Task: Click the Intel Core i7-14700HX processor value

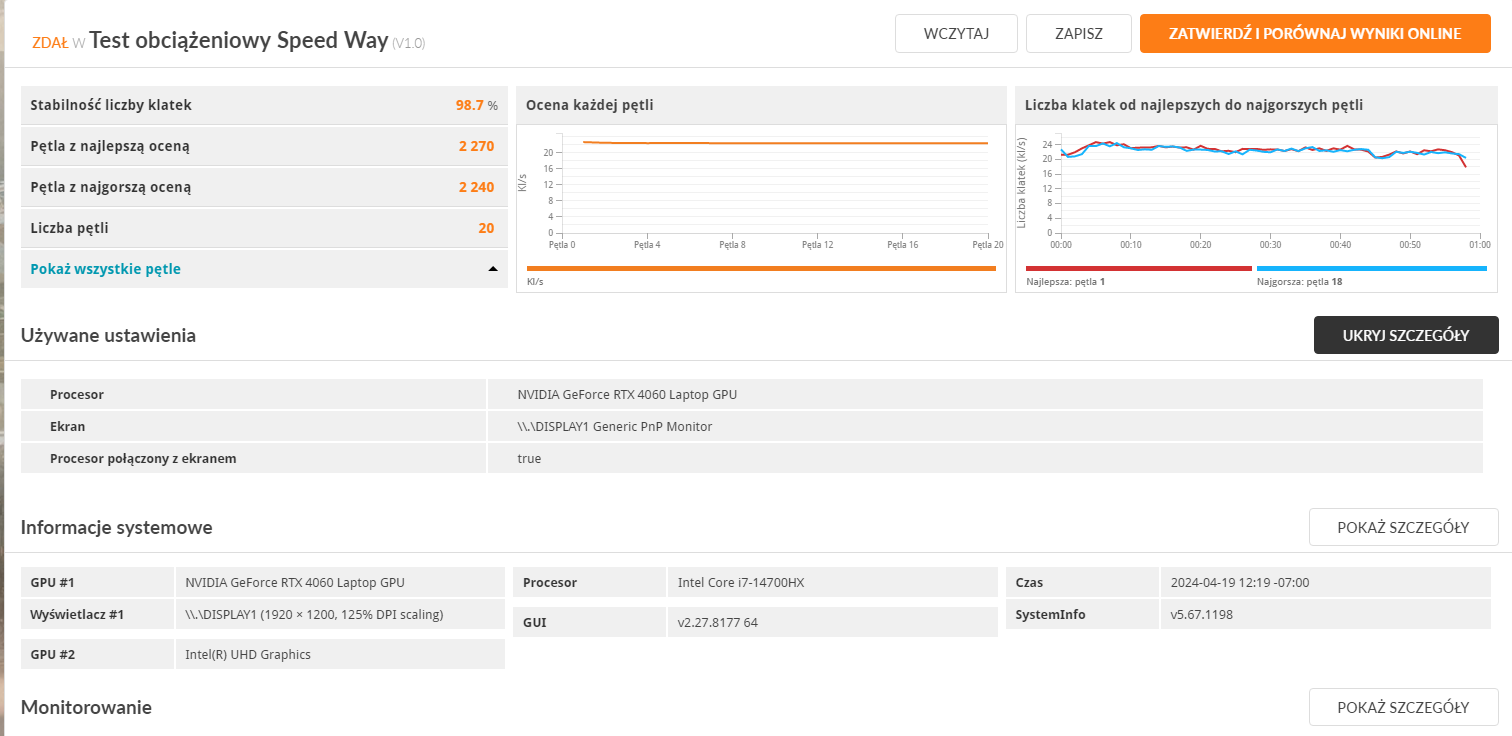Action: tap(741, 583)
